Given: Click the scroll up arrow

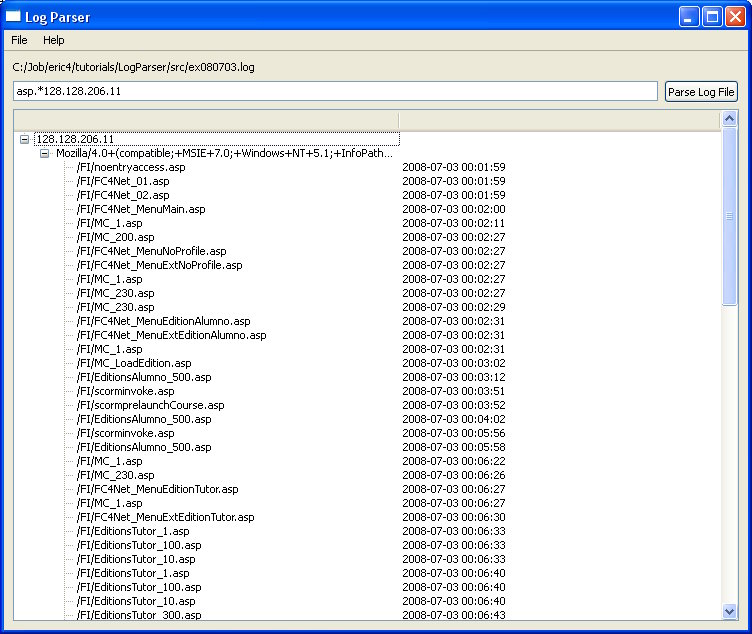Looking at the screenshot, I should (x=729, y=119).
